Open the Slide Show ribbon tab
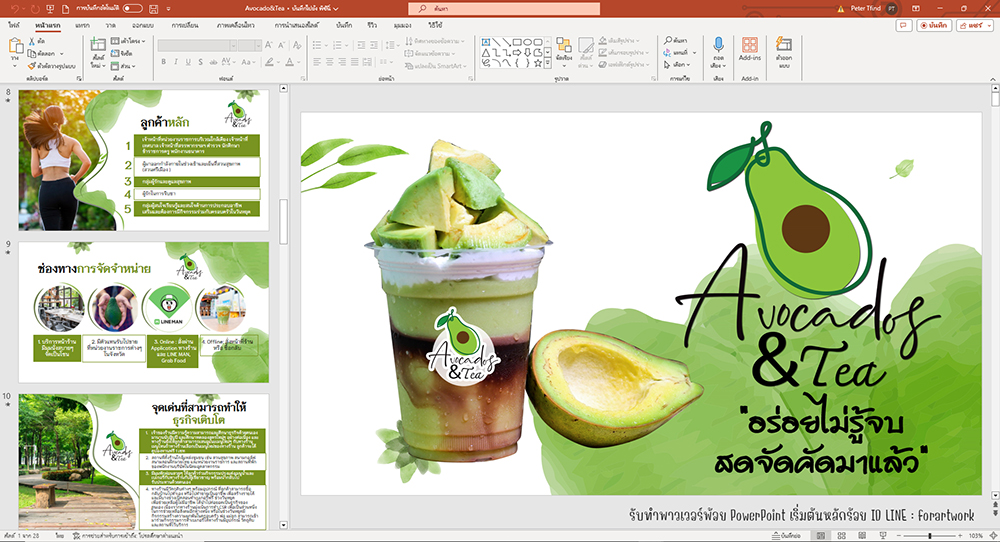 297,25
